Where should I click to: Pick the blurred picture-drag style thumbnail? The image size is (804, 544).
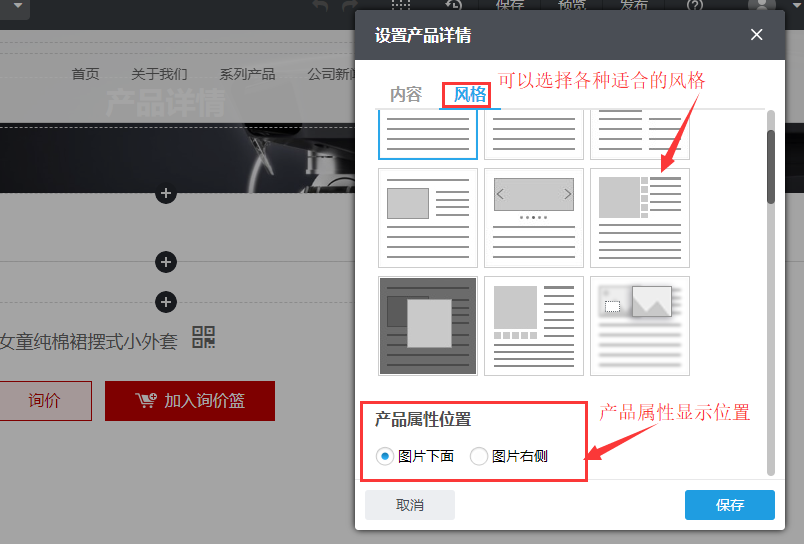point(640,326)
